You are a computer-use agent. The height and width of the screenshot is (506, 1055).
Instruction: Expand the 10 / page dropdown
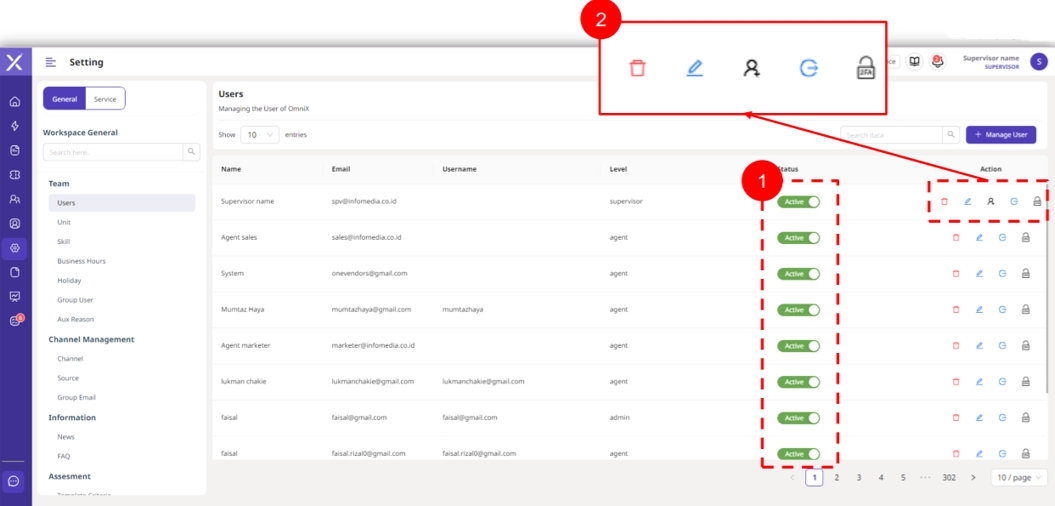pos(1019,478)
